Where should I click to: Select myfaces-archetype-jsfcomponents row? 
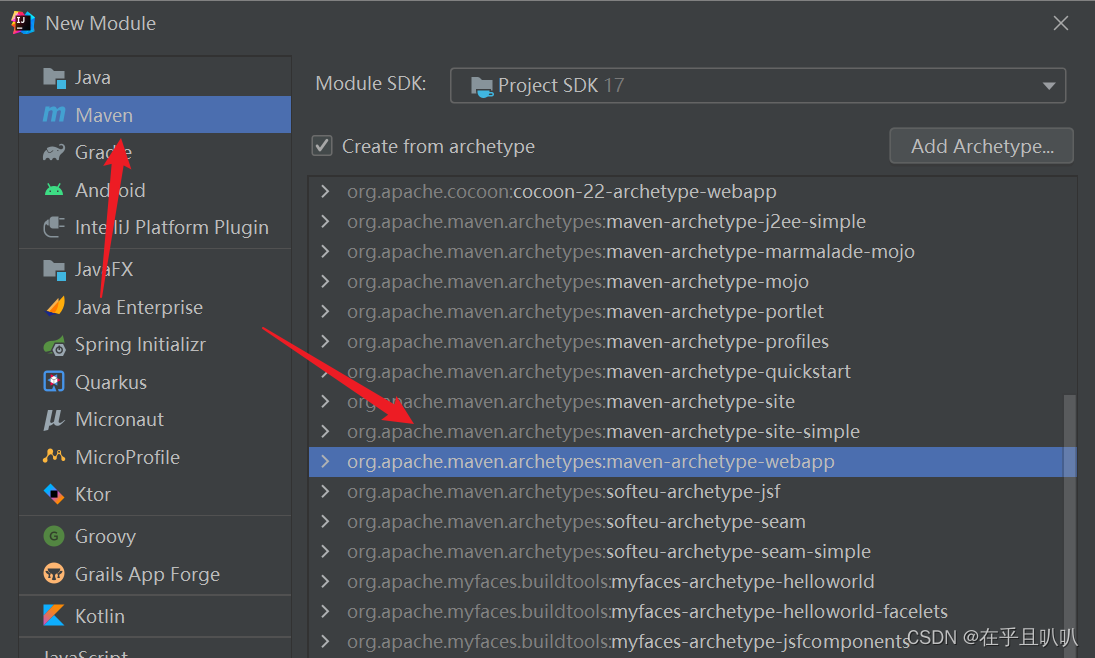pyautogui.click(x=687, y=642)
